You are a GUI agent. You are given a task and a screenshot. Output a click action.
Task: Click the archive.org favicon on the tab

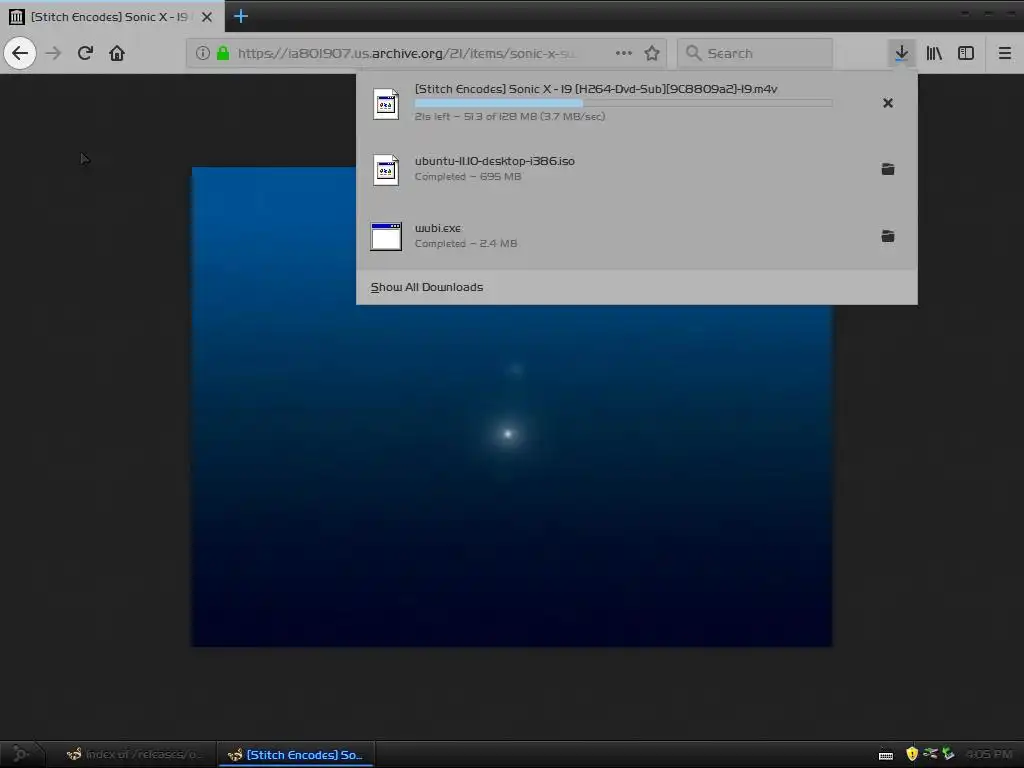(x=17, y=17)
